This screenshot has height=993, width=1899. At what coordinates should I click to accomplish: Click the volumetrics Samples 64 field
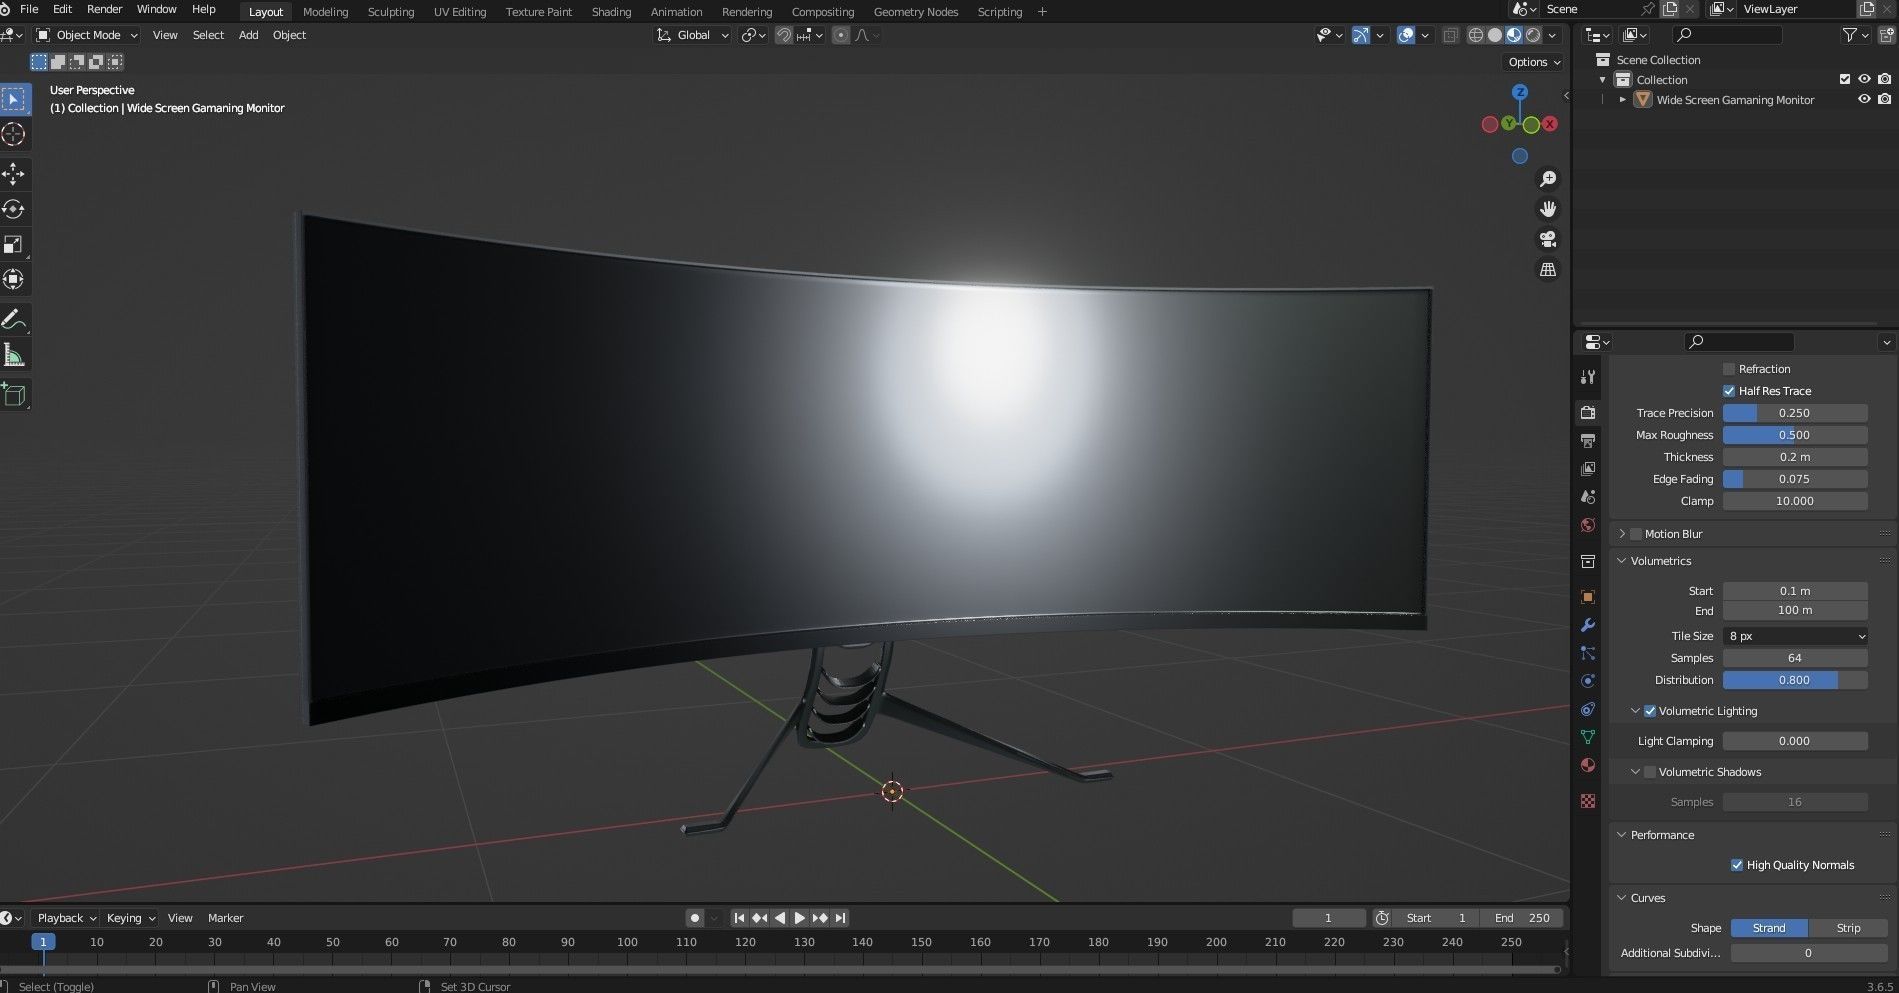tap(1794, 658)
